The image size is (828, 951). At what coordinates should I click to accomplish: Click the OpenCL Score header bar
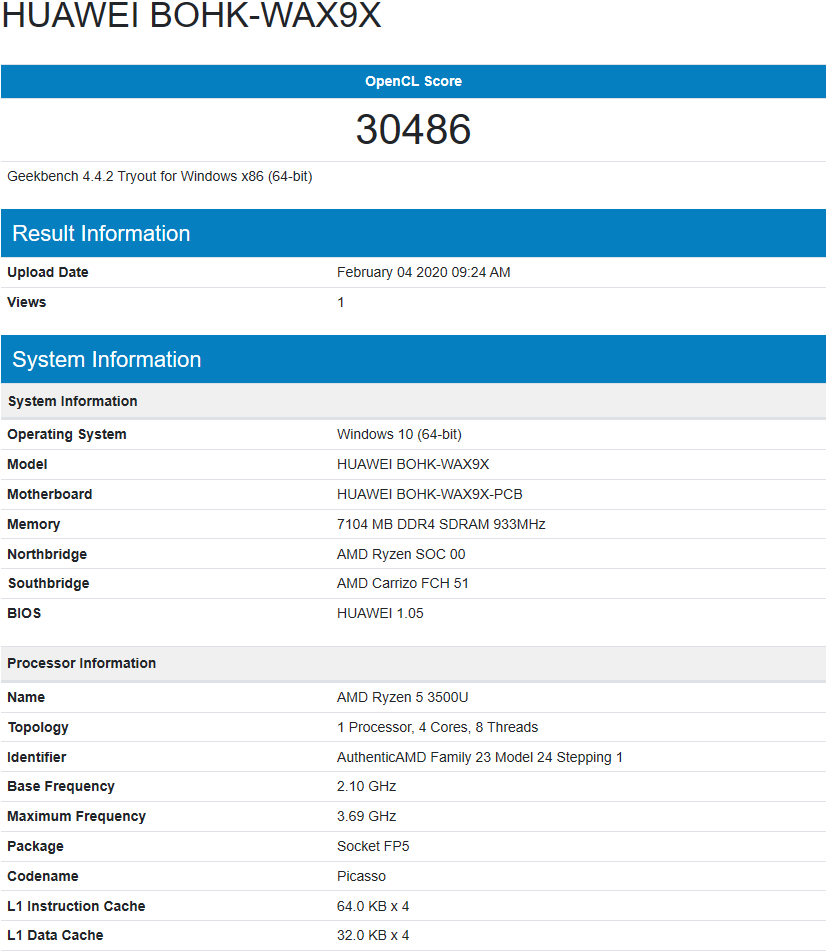pyautogui.click(x=414, y=81)
